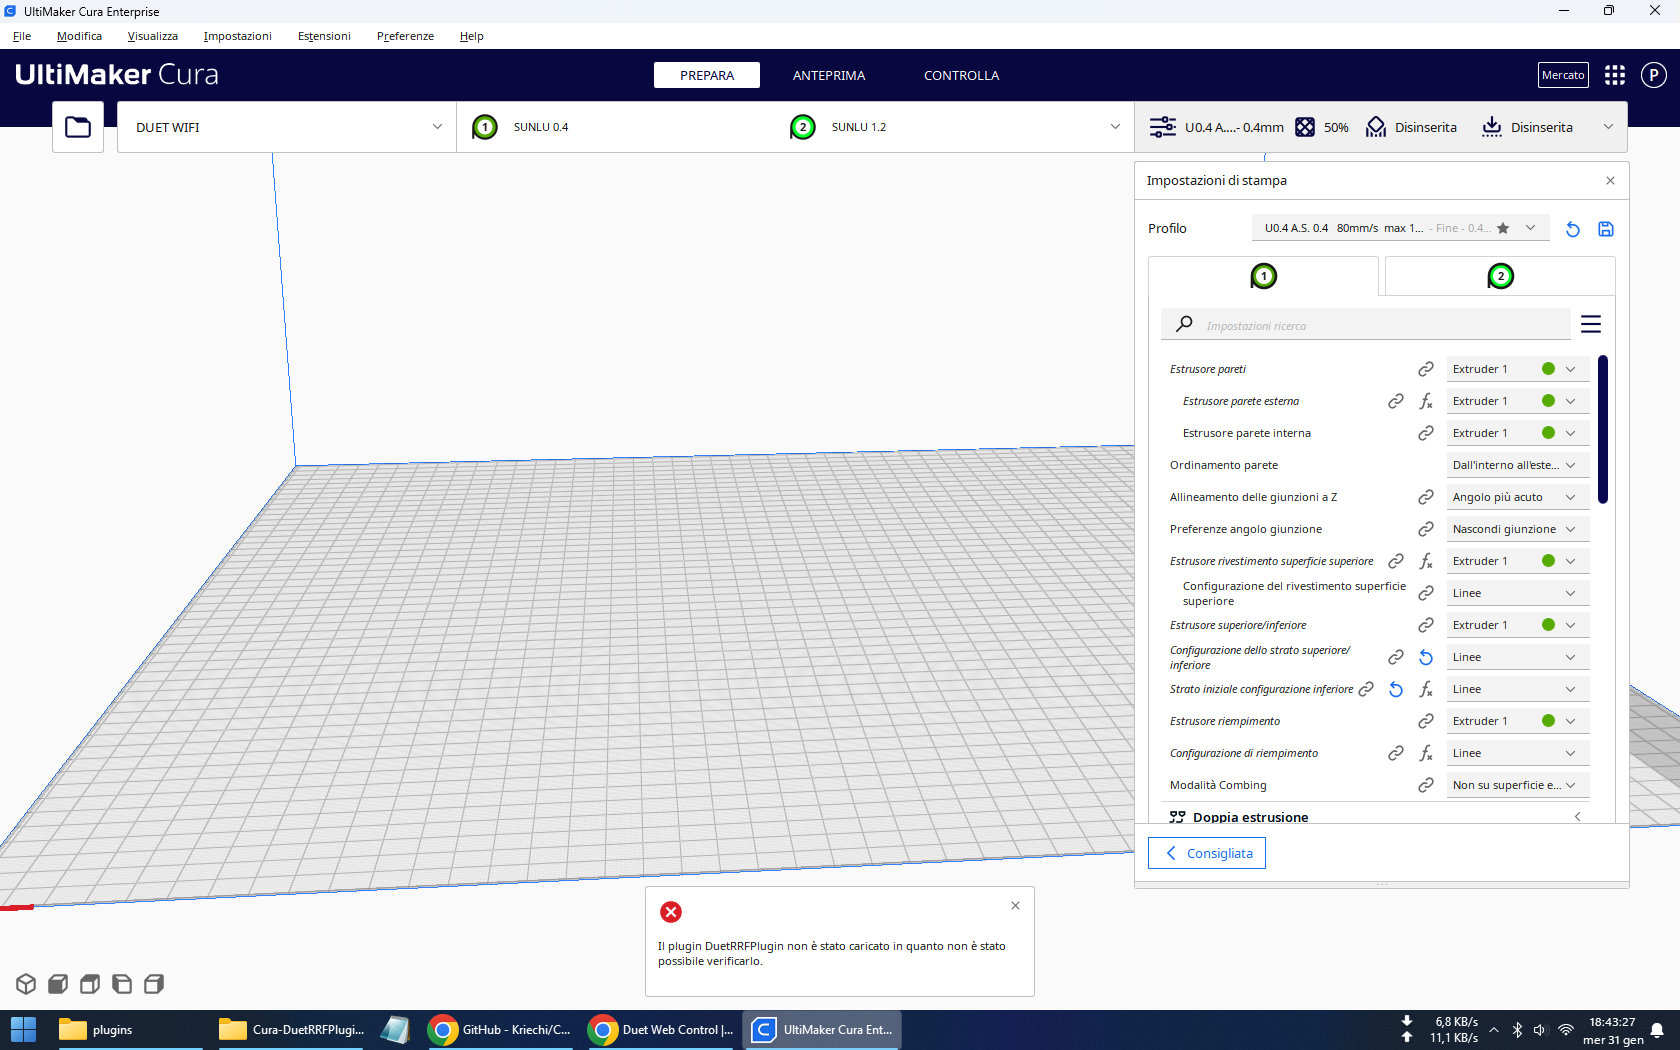Save profile using the floppy disk icon

pyautogui.click(x=1606, y=229)
